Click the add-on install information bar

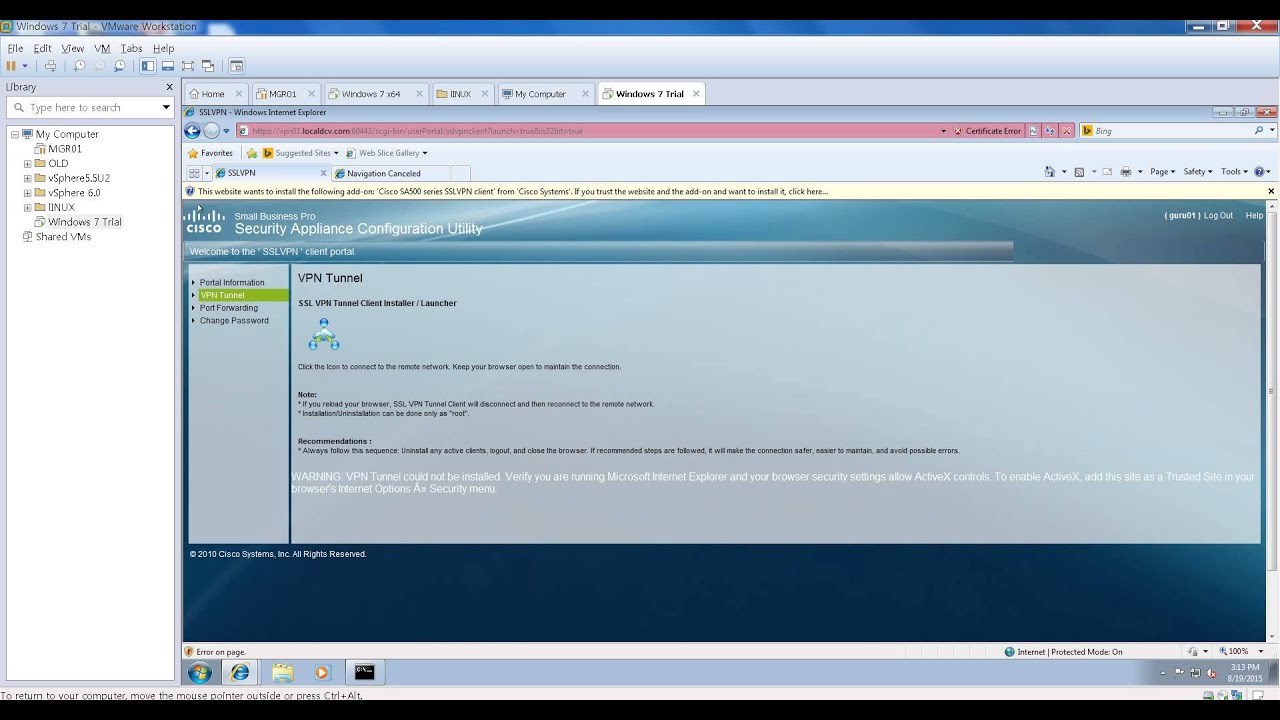pos(725,191)
